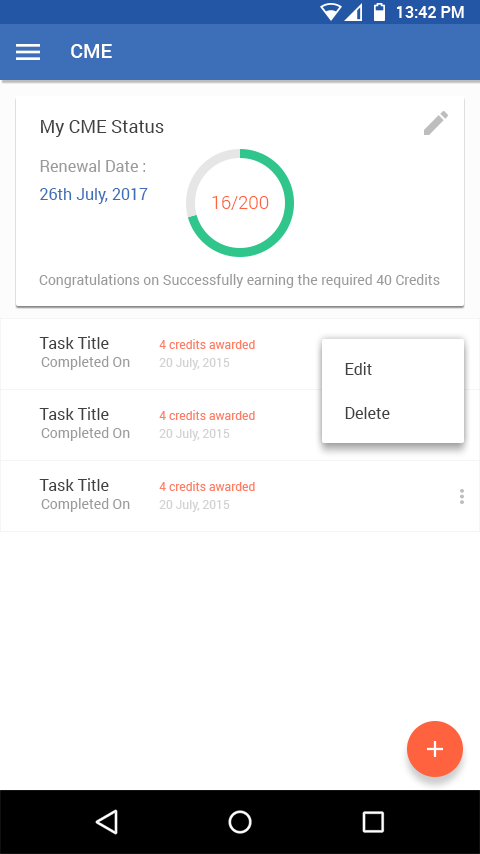Tap the orange plus floating action button
Screen dimensions: 480x854
coord(435,749)
